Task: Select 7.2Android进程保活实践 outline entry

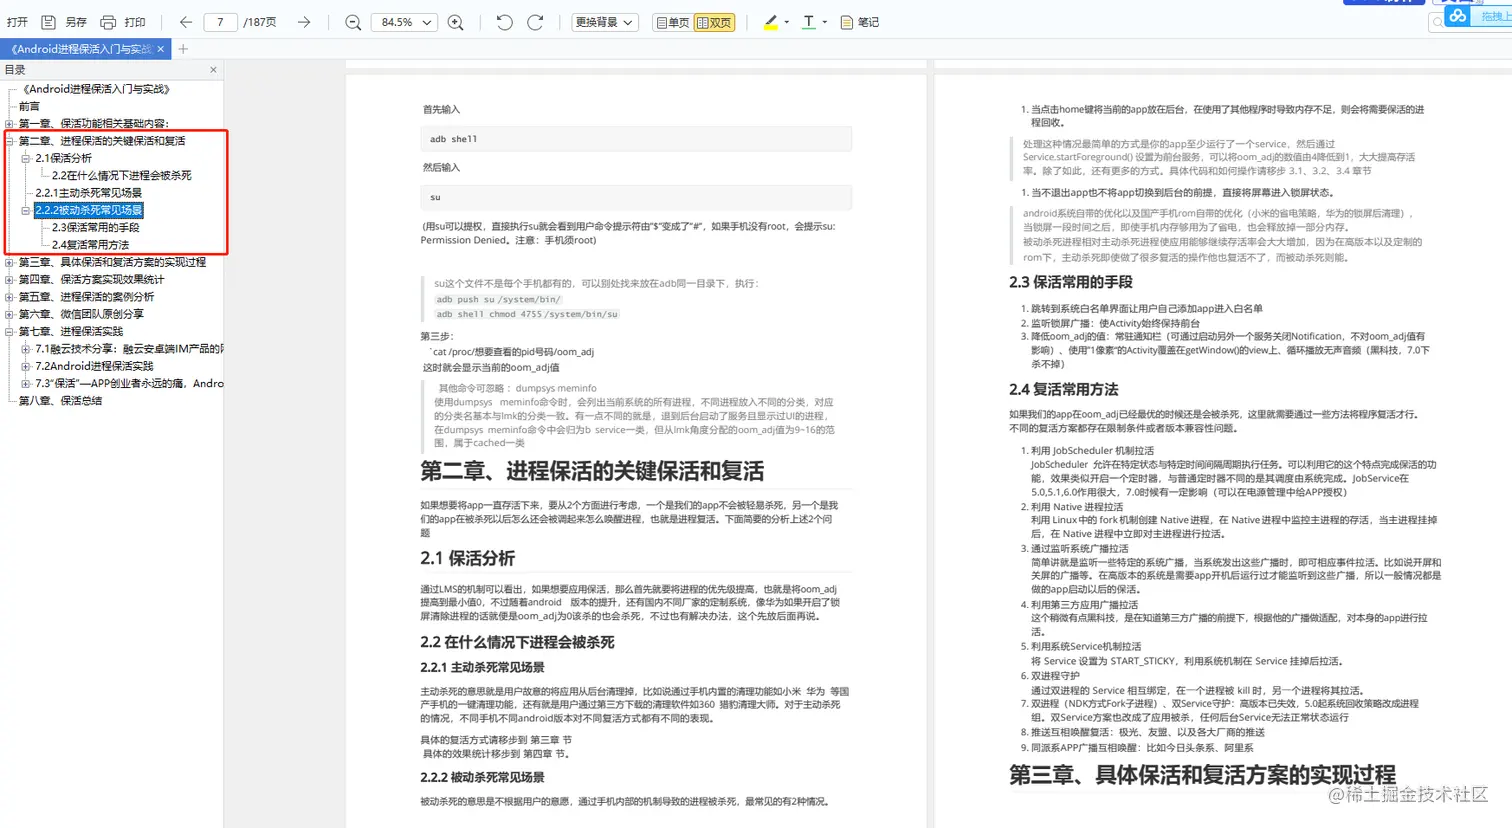Action: 95,367
